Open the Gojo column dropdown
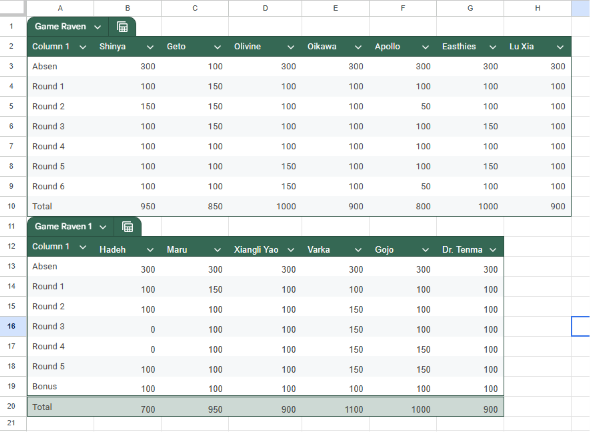Screen dimensions: 590x432 point(425,250)
